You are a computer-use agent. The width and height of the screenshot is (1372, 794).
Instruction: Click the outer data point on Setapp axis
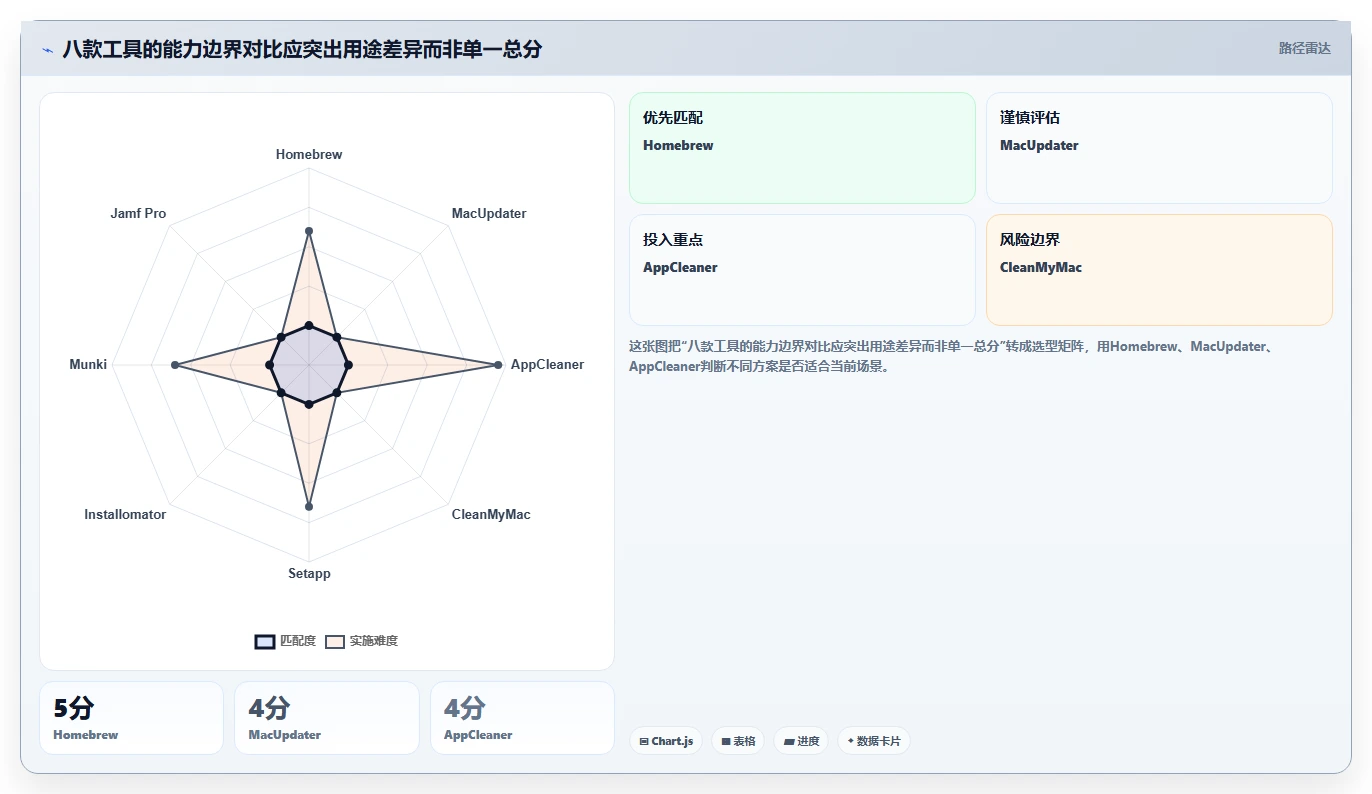tap(309, 507)
